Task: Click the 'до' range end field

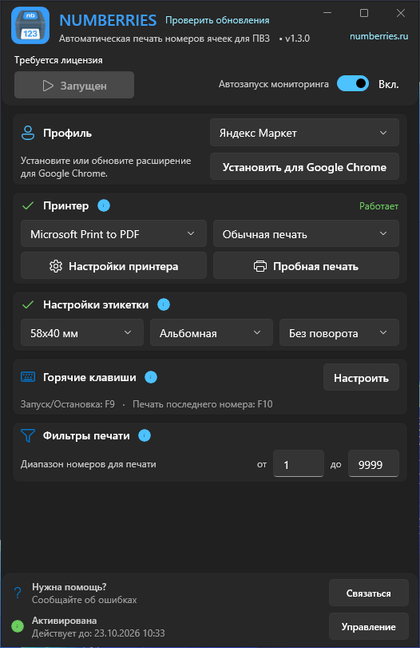Action: (x=374, y=464)
